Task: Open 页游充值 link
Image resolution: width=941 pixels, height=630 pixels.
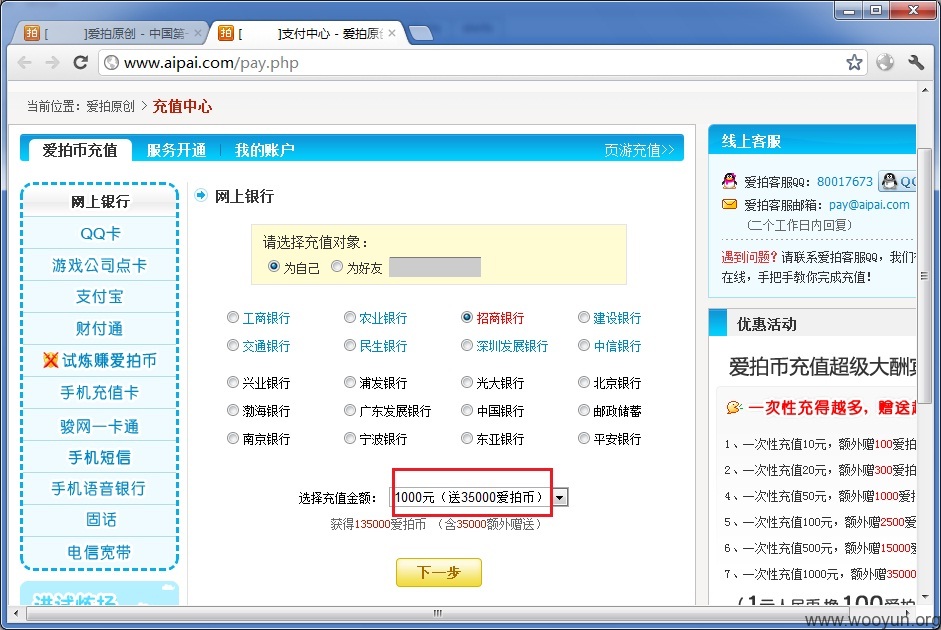Action: [639, 150]
